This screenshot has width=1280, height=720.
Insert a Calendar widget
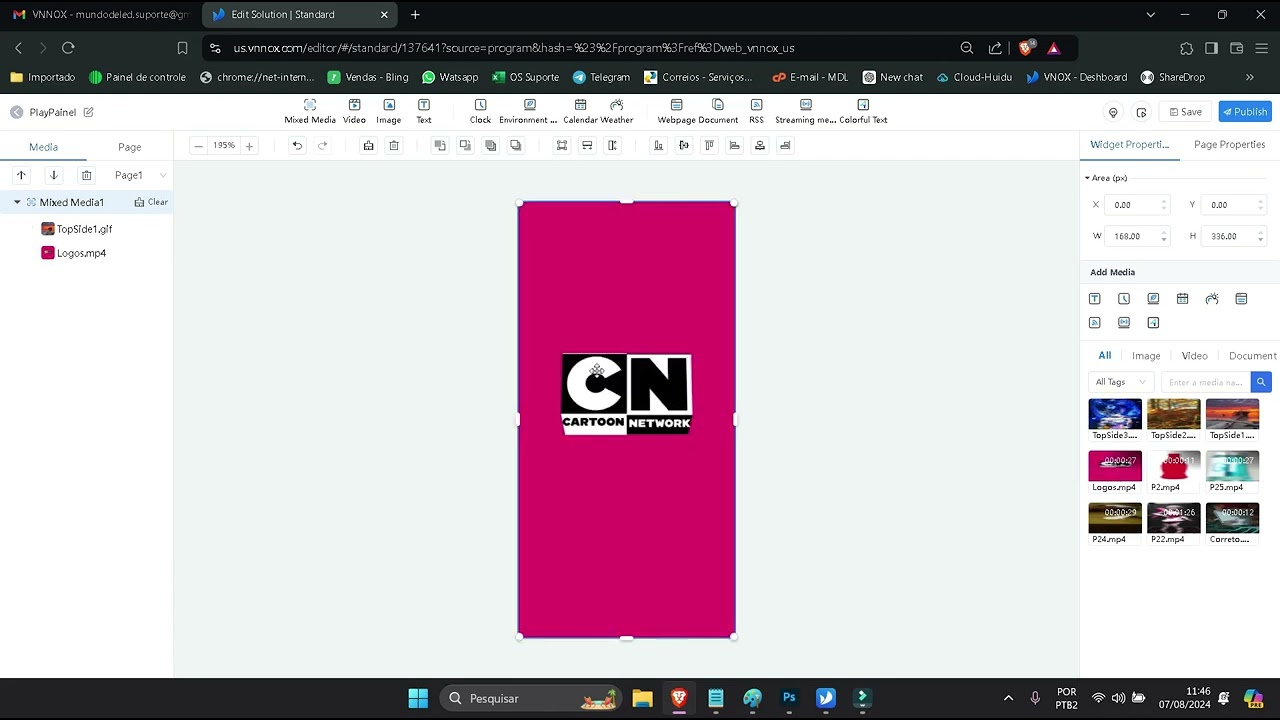580,111
